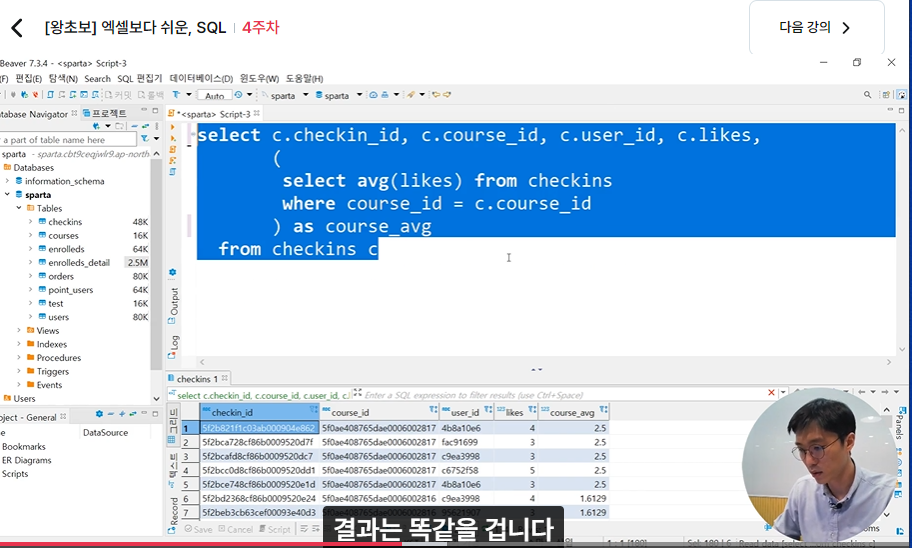This screenshot has height=548, width=912.
Task: Open the SQL 편집기 menu
Action: pyautogui.click(x=140, y=79)
